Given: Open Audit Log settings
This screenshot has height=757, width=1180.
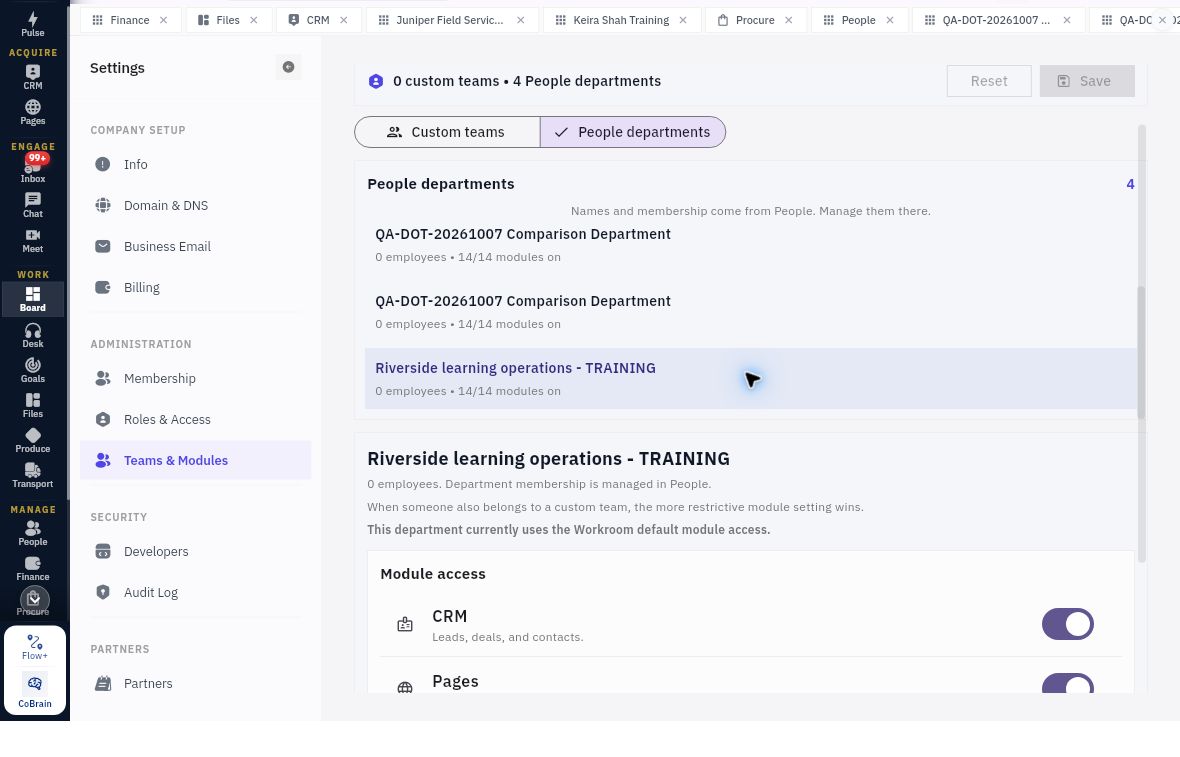Looking at the screenshot, I should pos(196,592).
